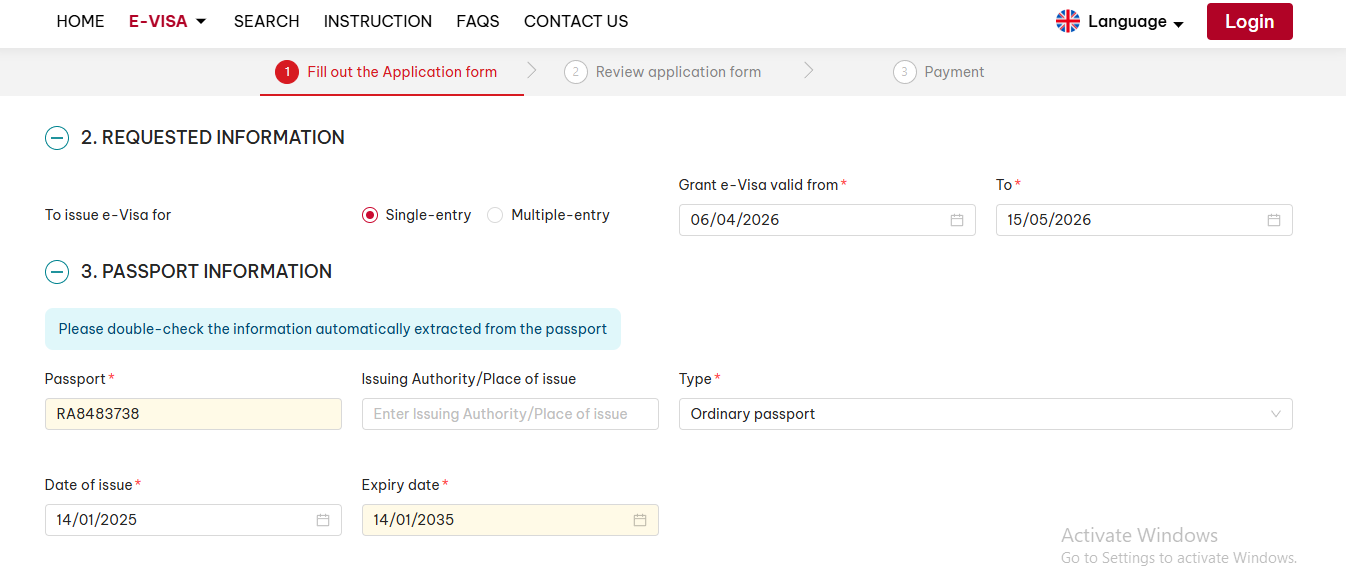Go to the FAQS page
The height and width of the screenshot is (587, 1346).
coord(477,21)
